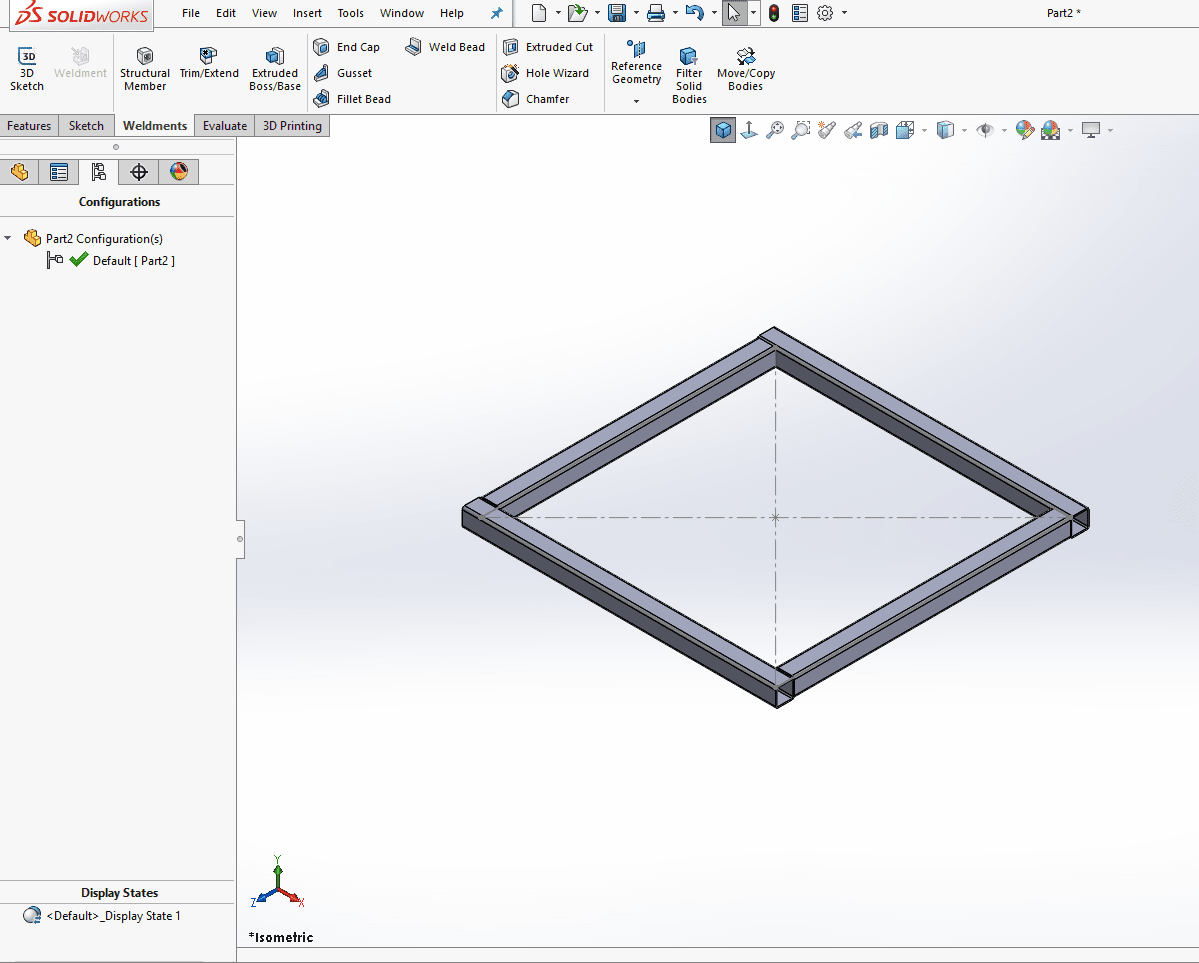
Task: Toggle the Section View icon
Action: pos(879,130)
